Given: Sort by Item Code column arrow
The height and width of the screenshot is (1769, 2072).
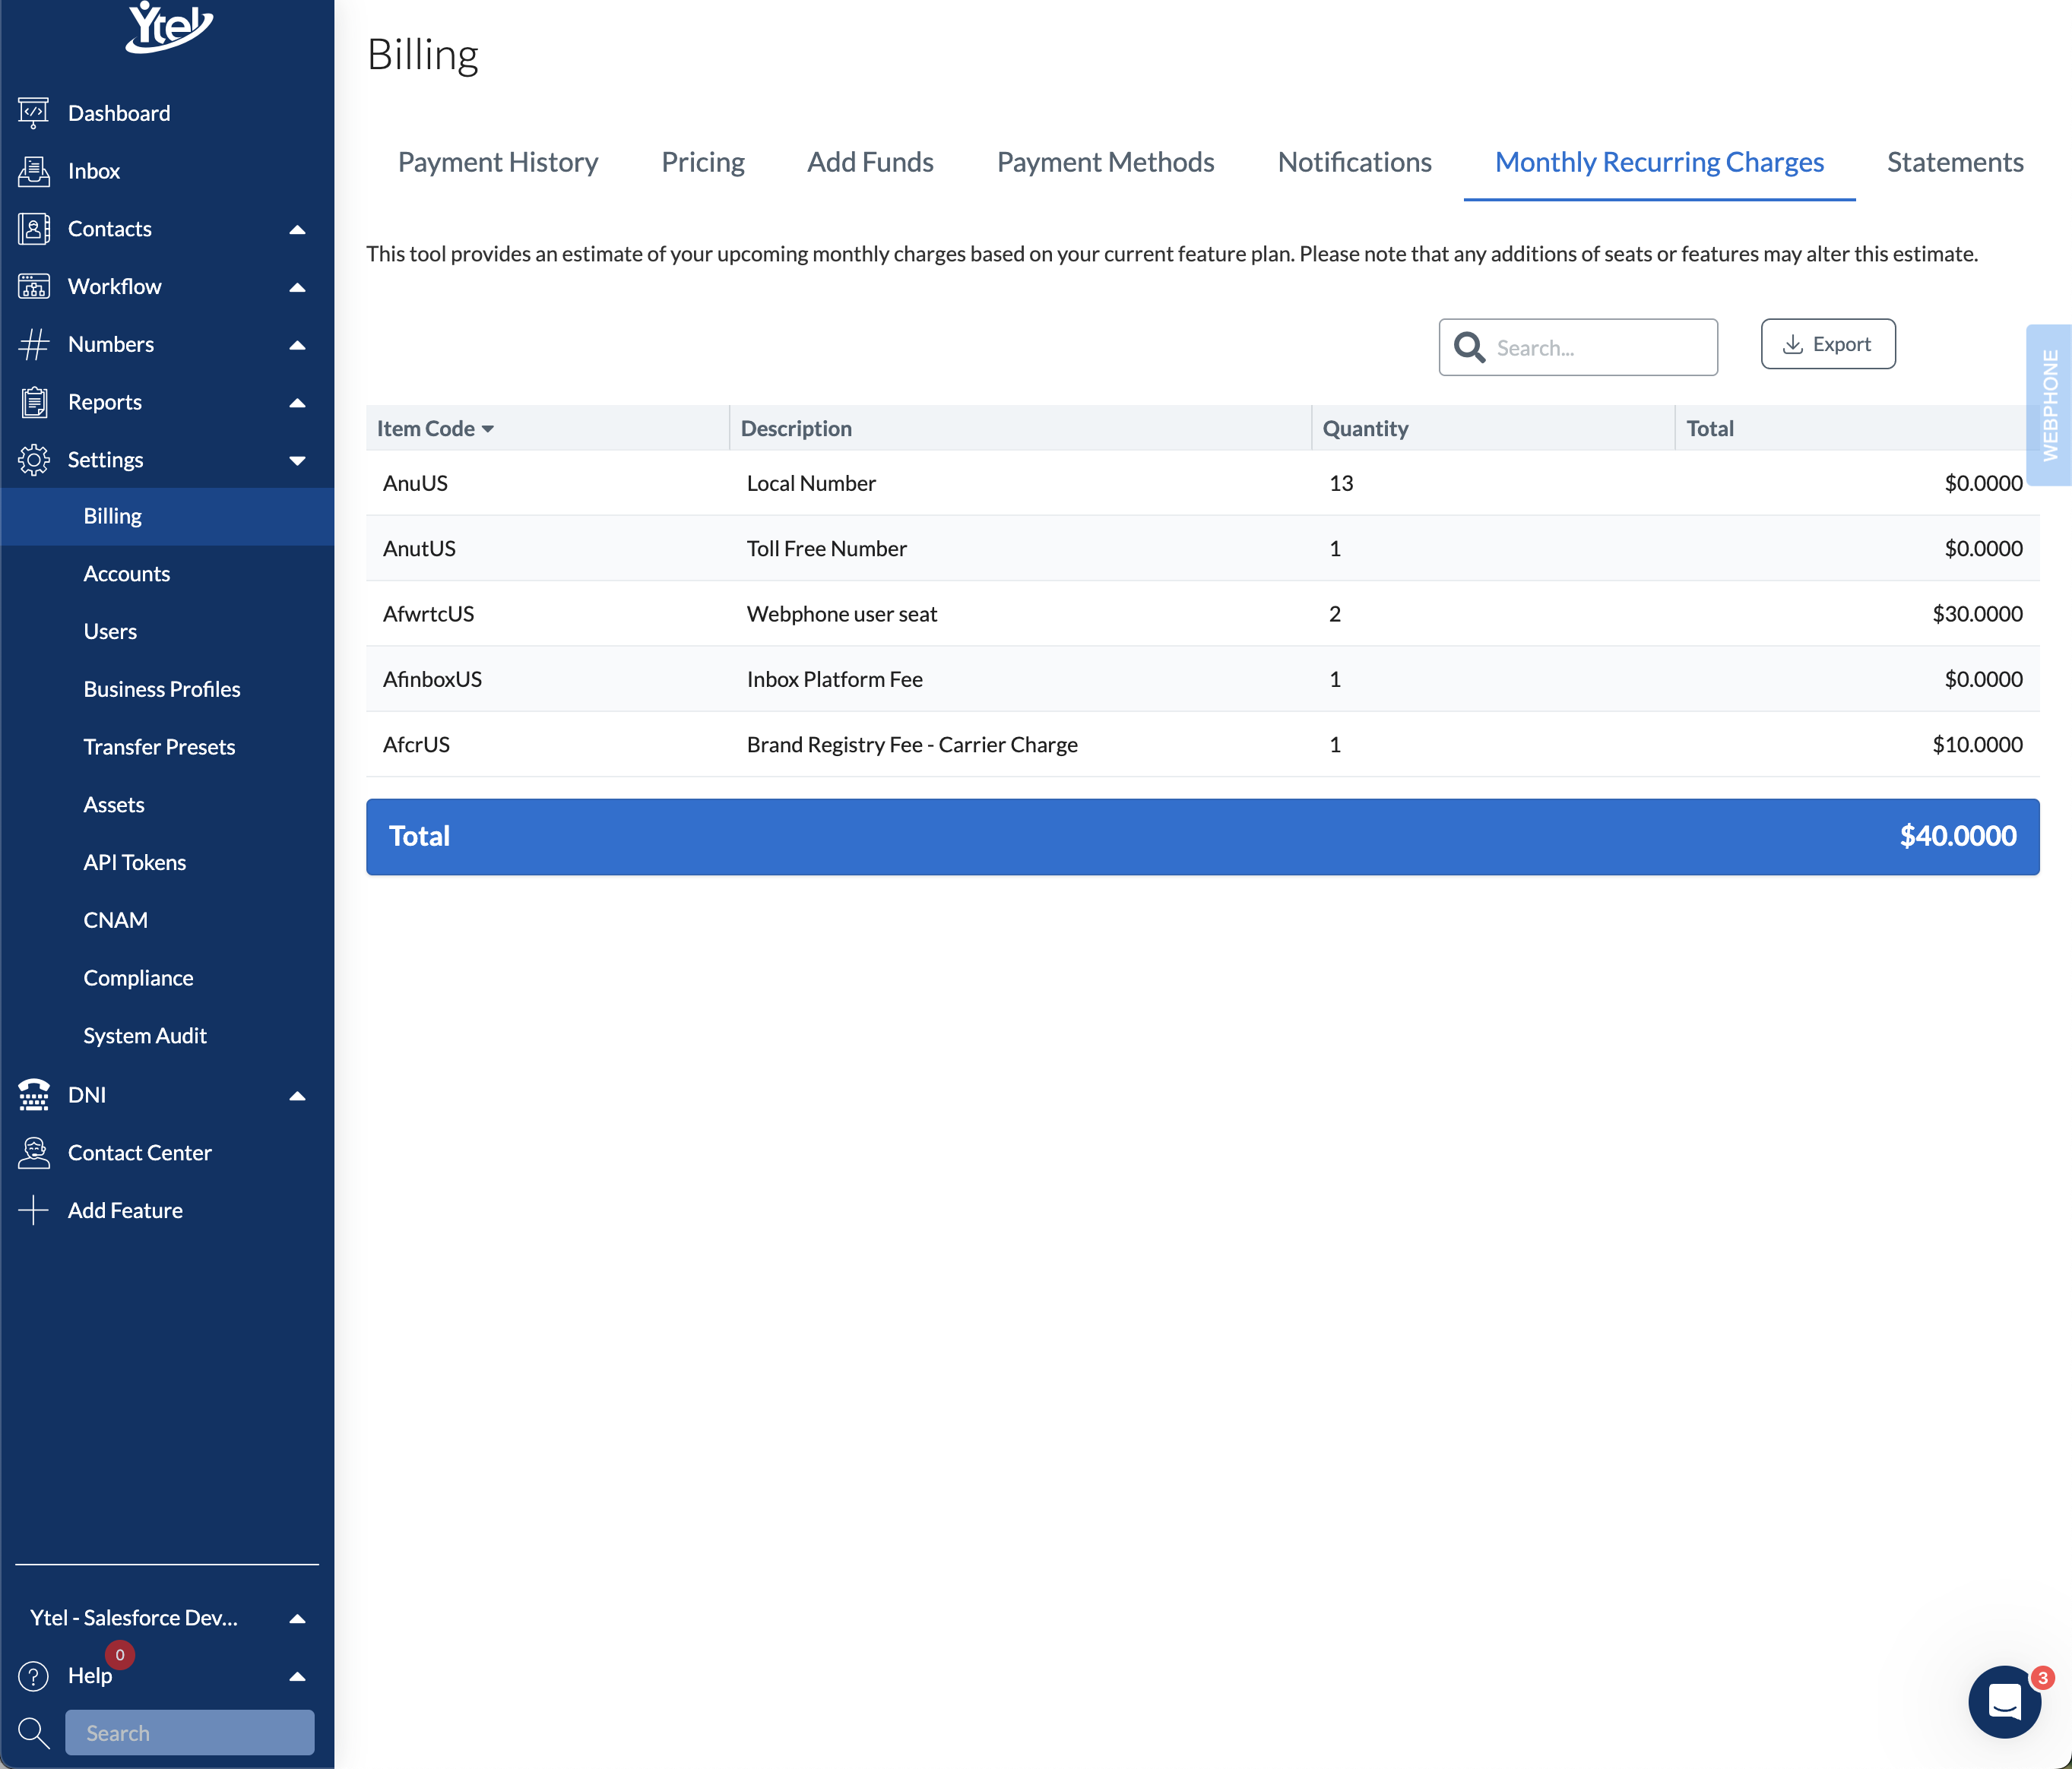Looking at the screenshot, I should pos(488,429).
